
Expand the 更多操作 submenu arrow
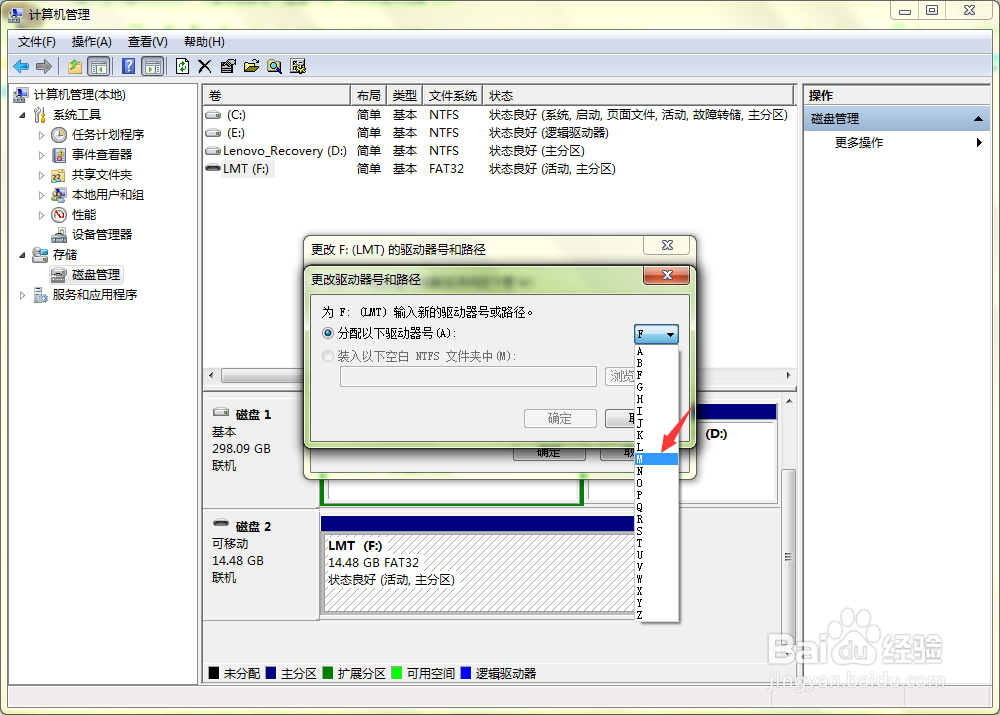(979, 142)
